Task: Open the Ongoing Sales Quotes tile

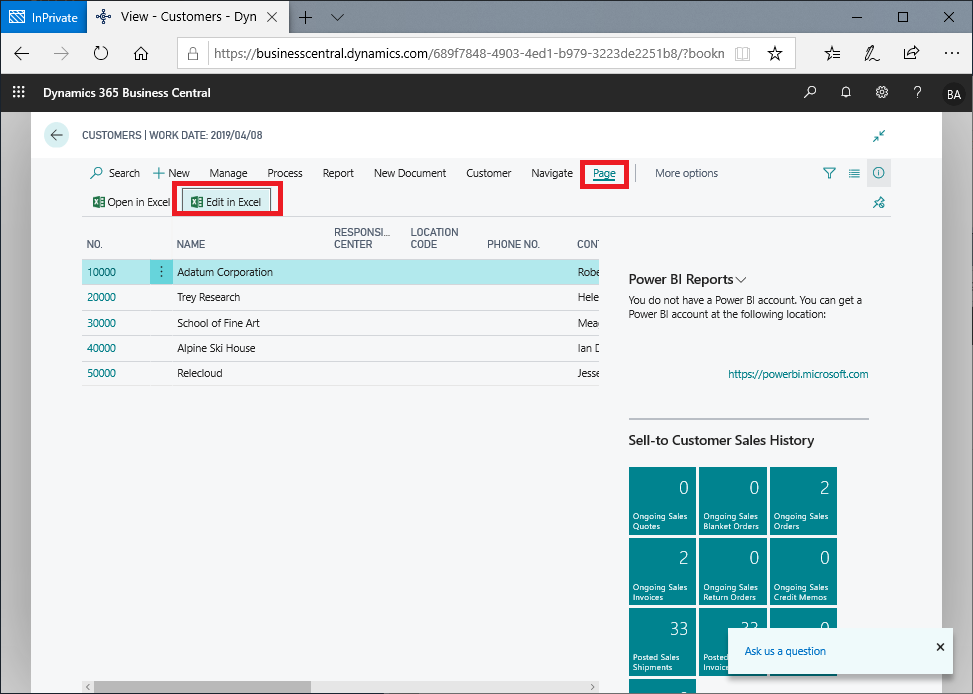Action: pyautogui.click(x=662, y=501)
